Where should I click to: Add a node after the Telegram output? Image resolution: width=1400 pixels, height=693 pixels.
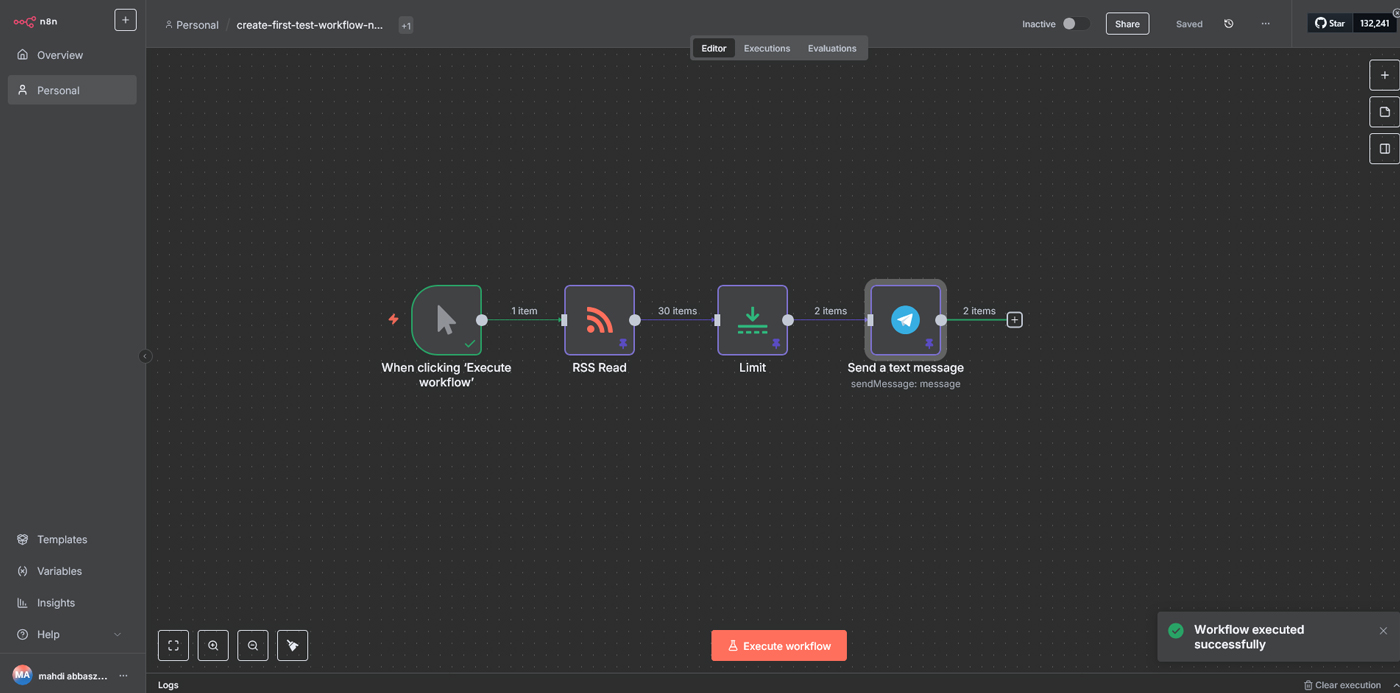[x=1014, y=320]
